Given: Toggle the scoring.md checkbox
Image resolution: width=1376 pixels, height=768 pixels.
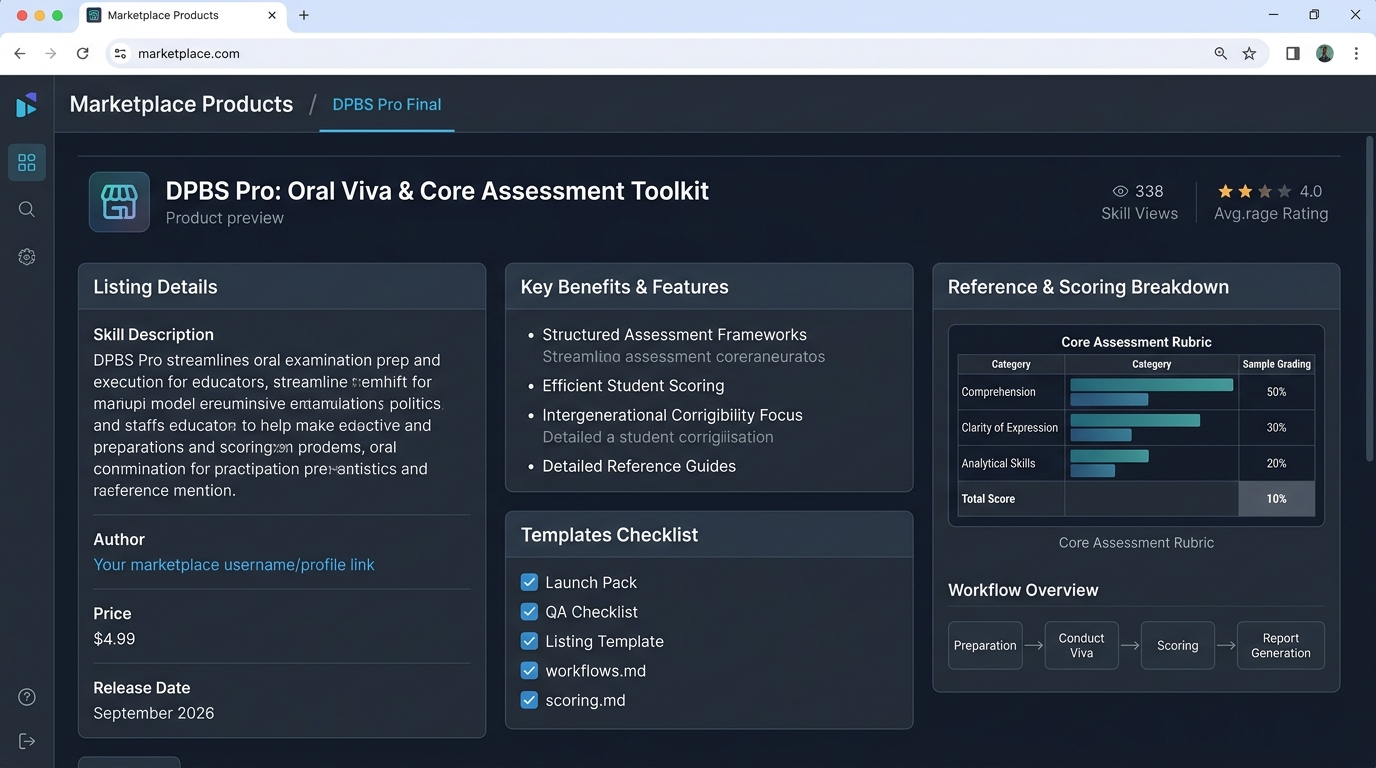Looking at the screenshot, I should point(529,700).
